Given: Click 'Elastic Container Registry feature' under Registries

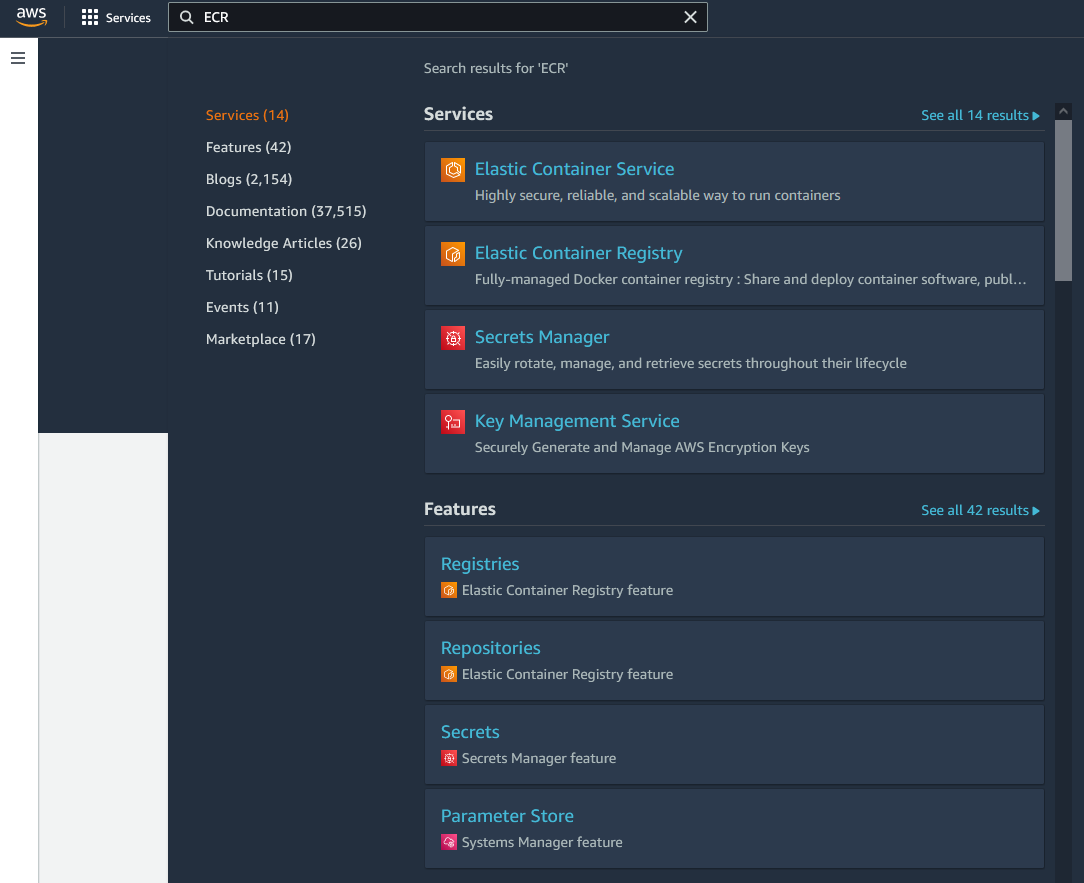Looking at the screenshot, I should pos(567,590).
